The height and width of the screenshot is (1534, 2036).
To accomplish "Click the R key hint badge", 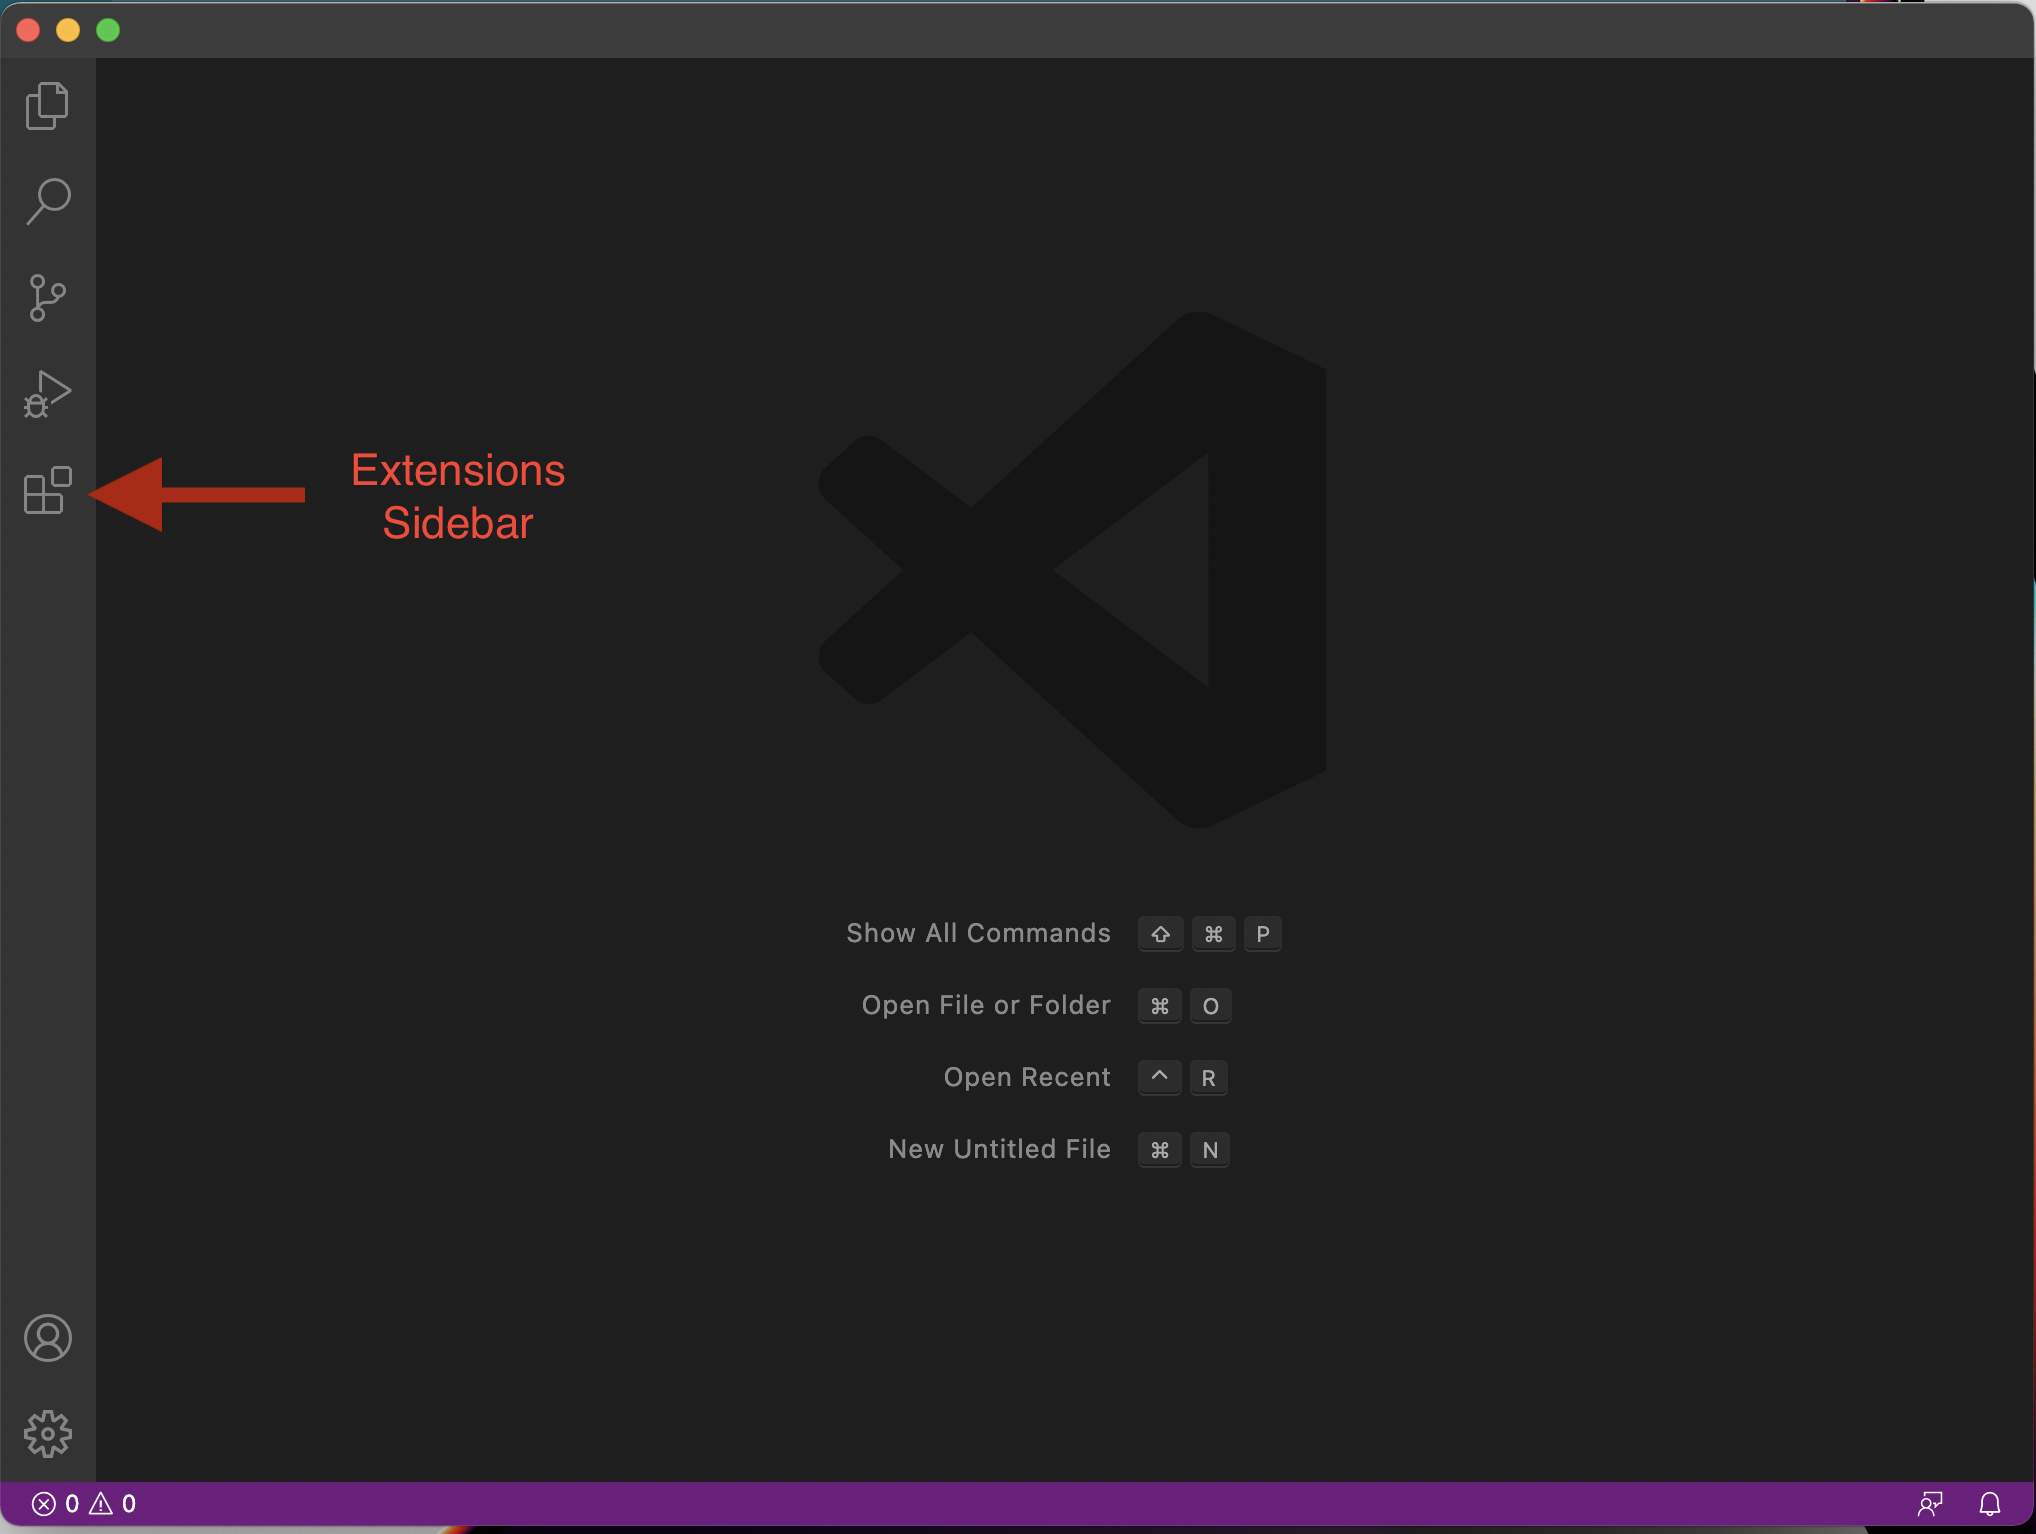I will [x=1208, y=1078].
